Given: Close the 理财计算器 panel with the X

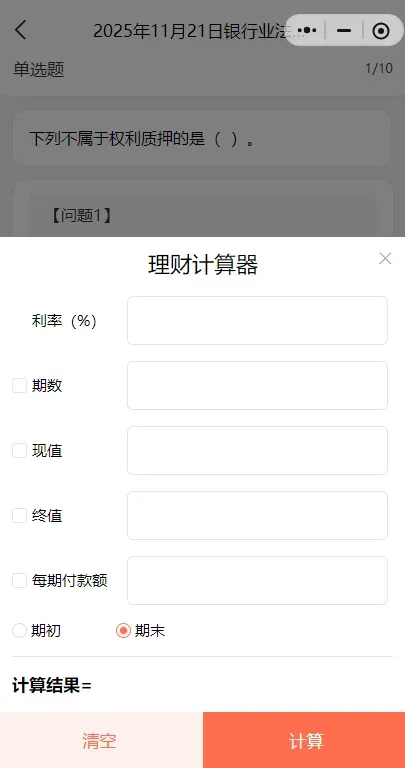Looking at the screenshot, I should click(385, 259).
